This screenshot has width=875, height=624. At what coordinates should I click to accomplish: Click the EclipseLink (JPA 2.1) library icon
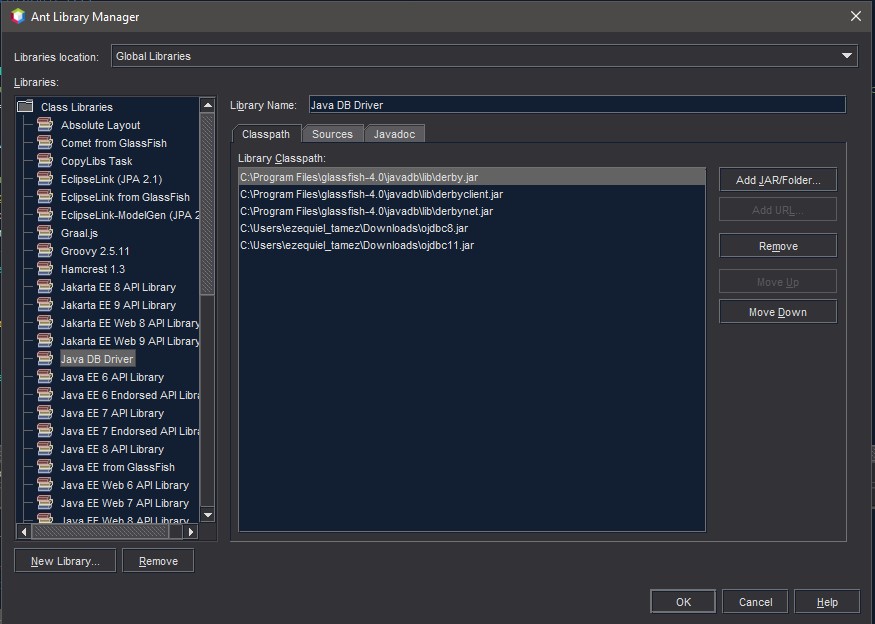pos(45,179)
